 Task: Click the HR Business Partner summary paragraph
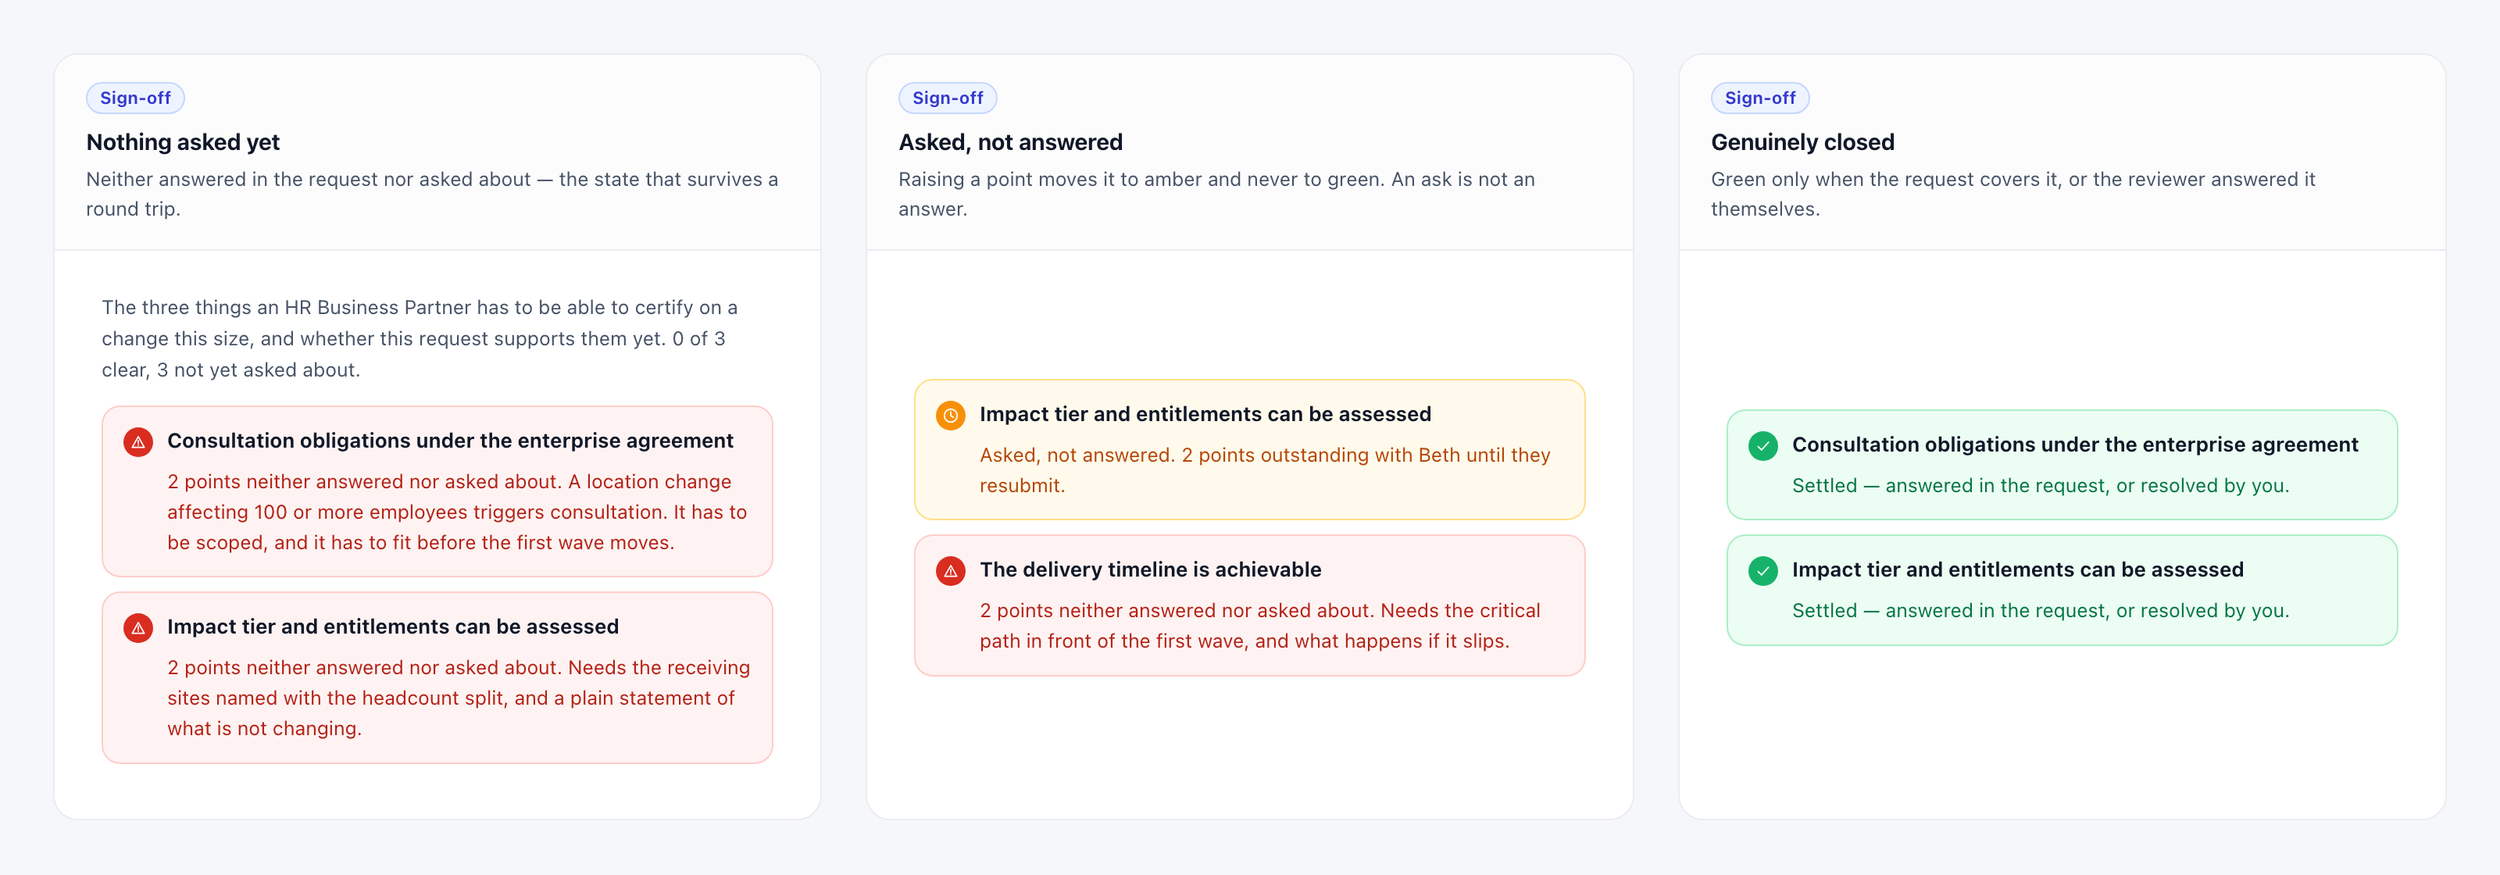click(x=420, y=339)
